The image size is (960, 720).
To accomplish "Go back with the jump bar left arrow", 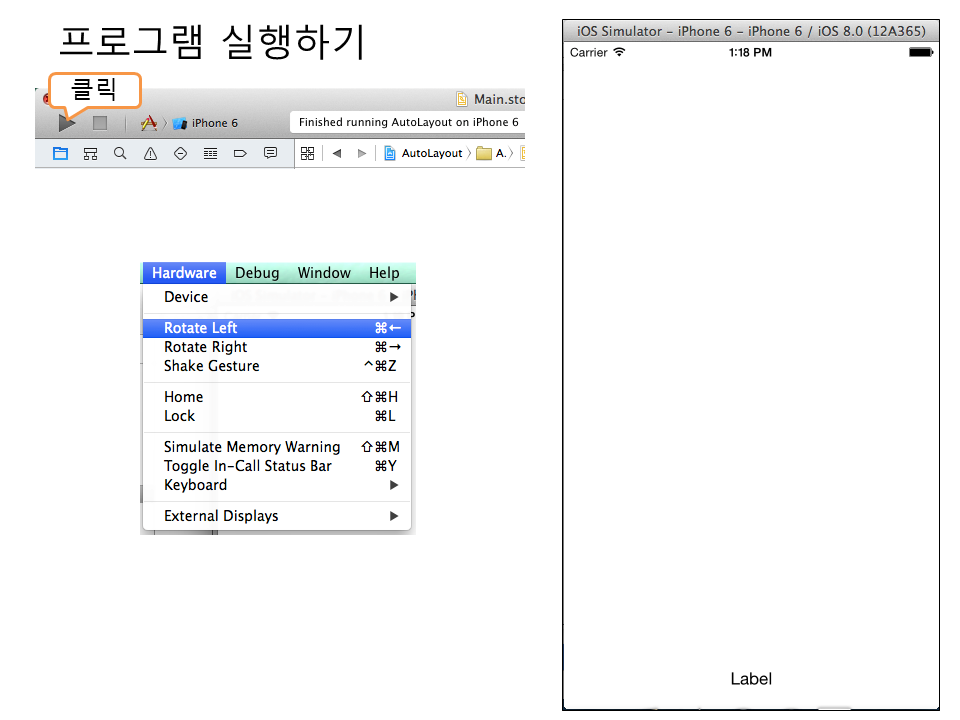I will click(x=337, y=153).
